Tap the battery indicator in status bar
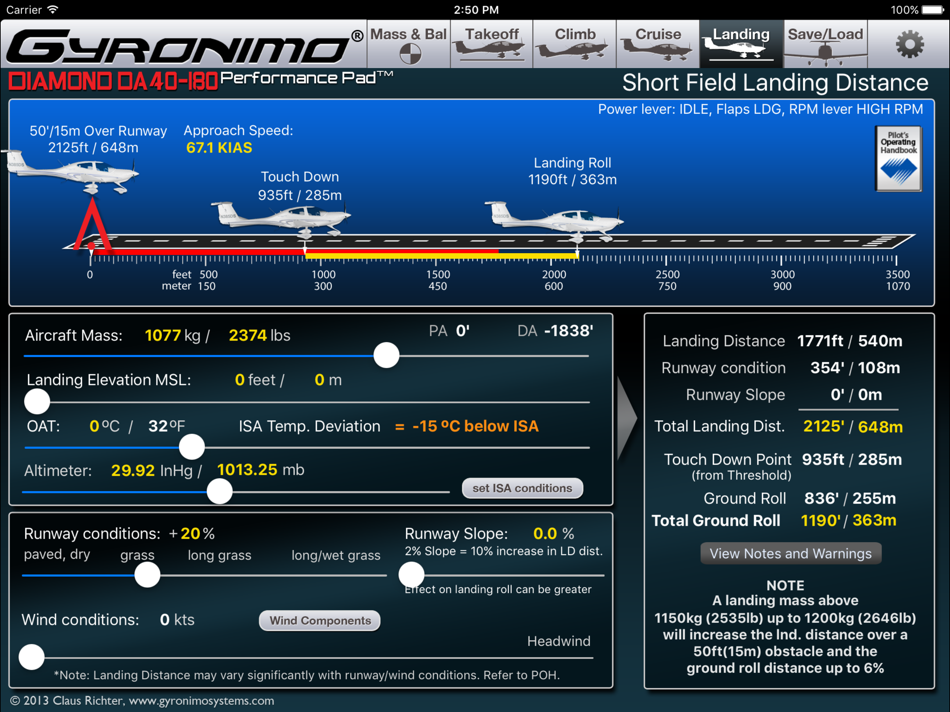Viewport: 950px width, 712px height. click(x=932, y=10)
